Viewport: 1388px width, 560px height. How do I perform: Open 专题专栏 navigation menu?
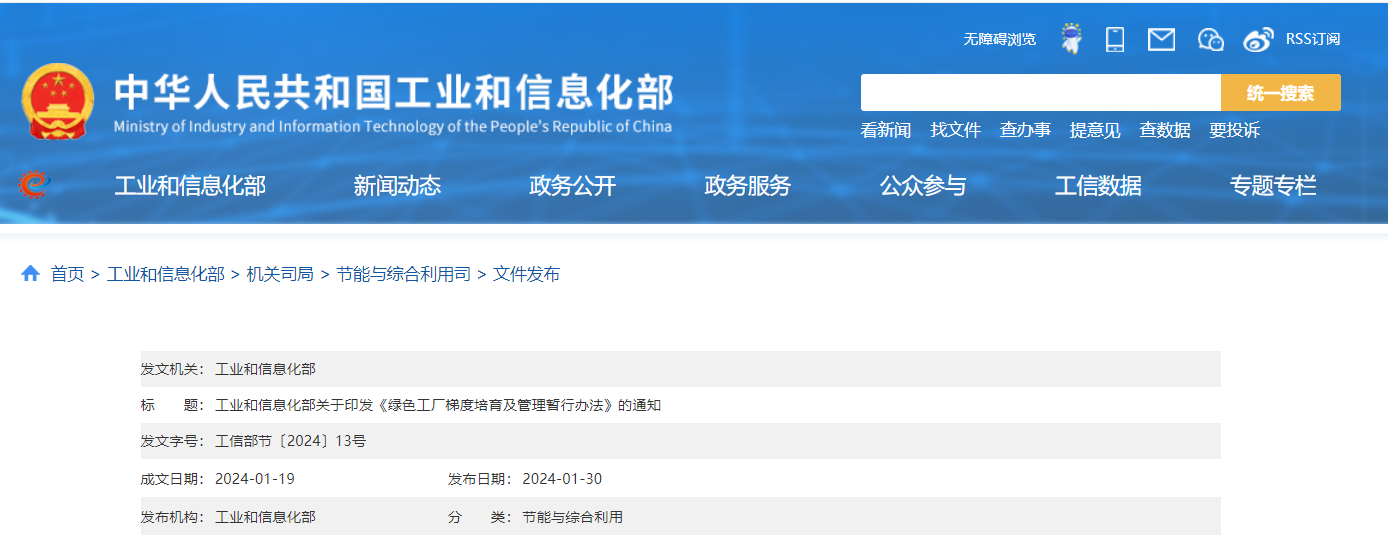[1273, 186]
